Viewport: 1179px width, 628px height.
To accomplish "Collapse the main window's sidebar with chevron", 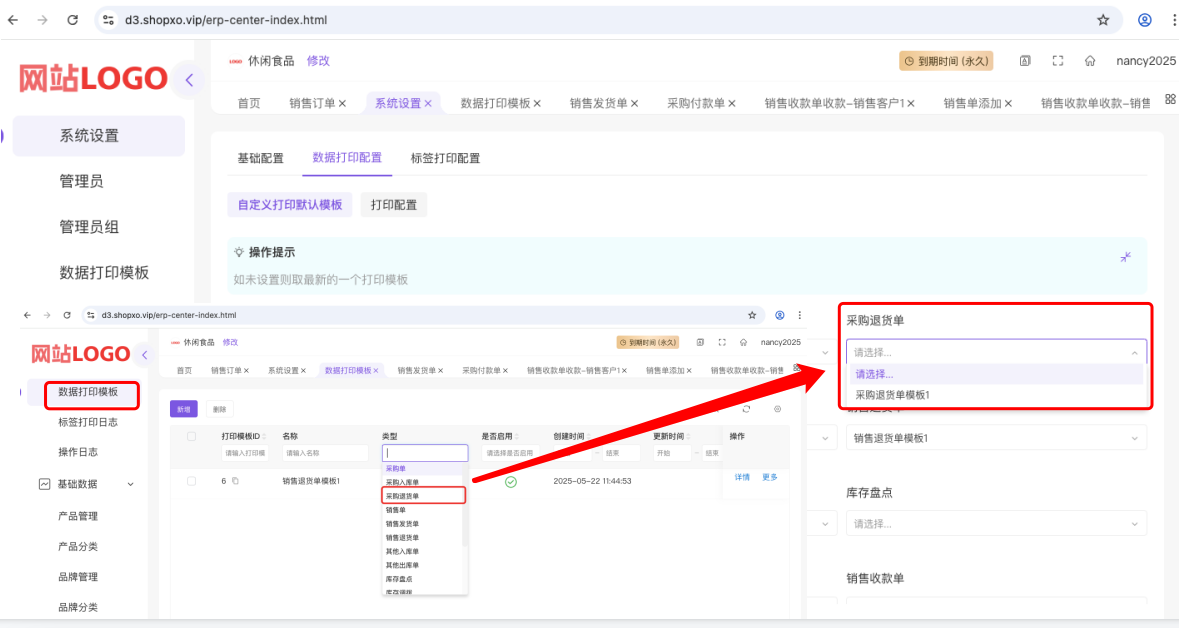I will pos(189,79).
